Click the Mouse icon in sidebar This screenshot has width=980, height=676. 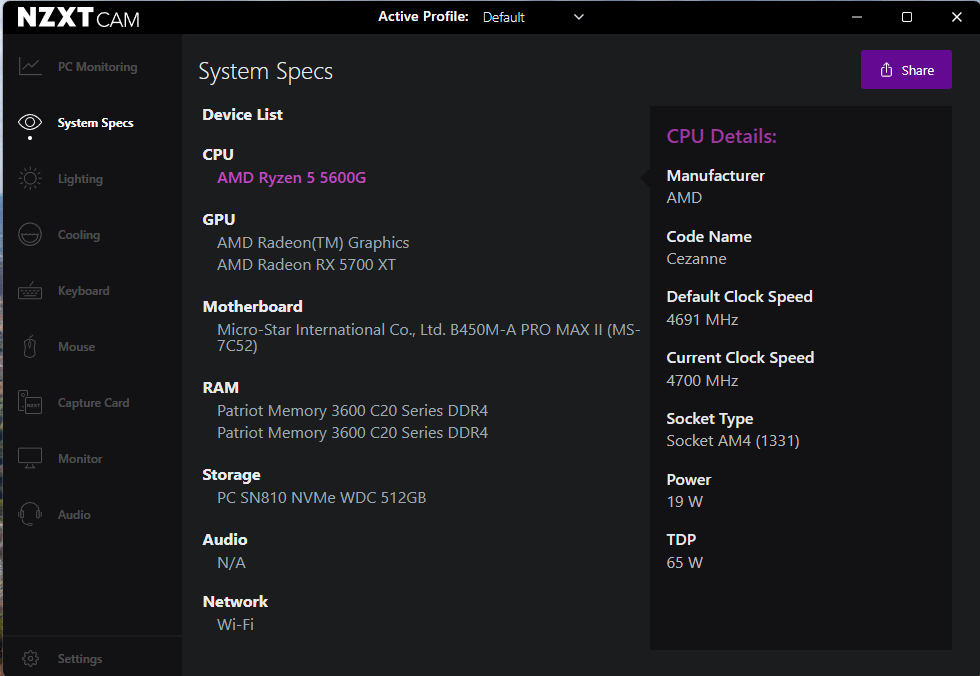(x=30, y=347)
